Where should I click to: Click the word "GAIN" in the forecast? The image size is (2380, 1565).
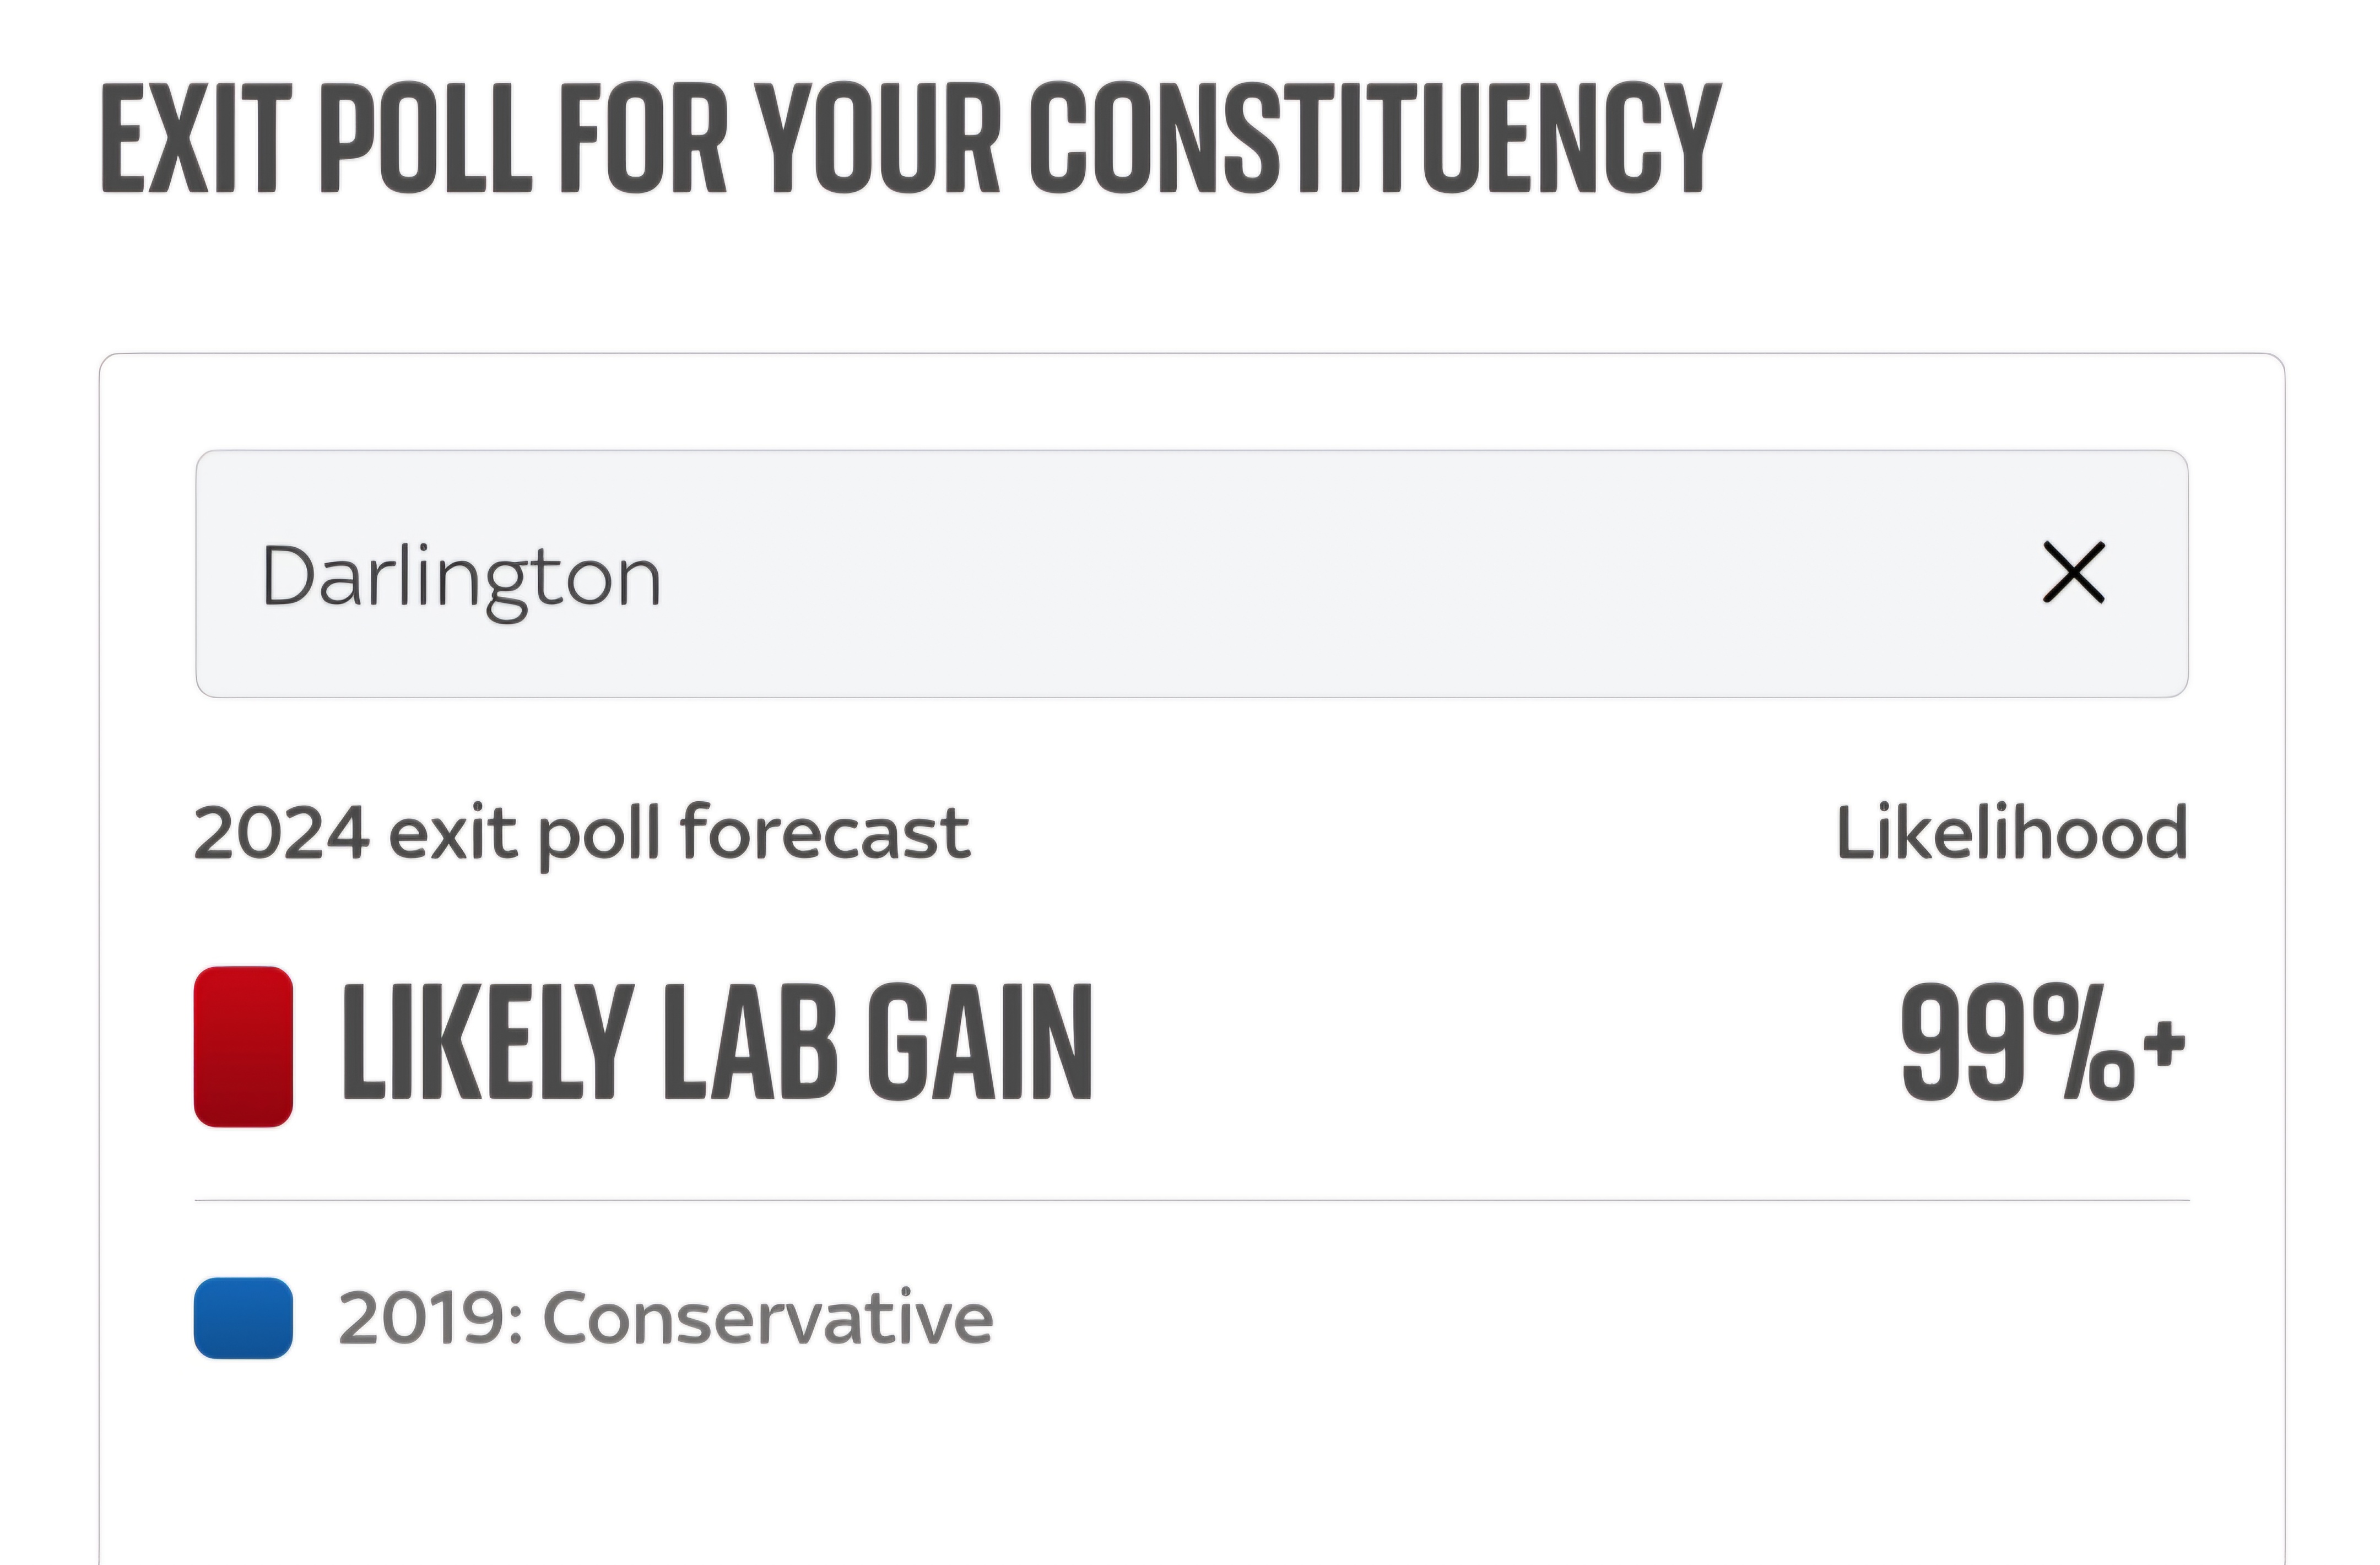click(979, 1042)
